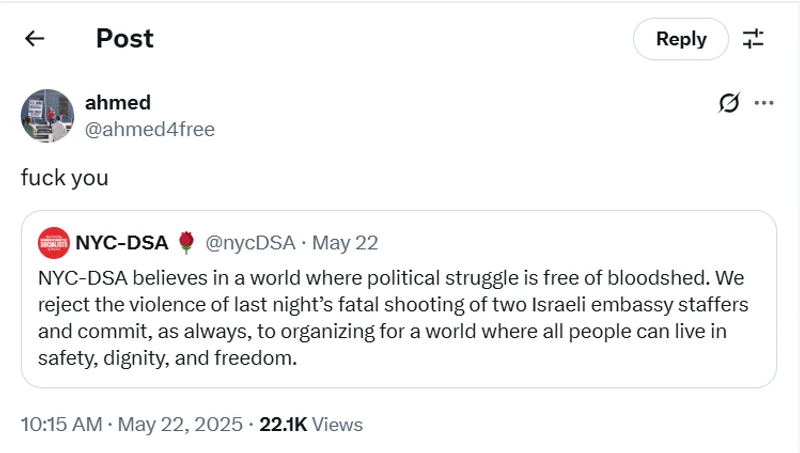
Task: Open the reply filter settings icon
Action: (753, 39)
